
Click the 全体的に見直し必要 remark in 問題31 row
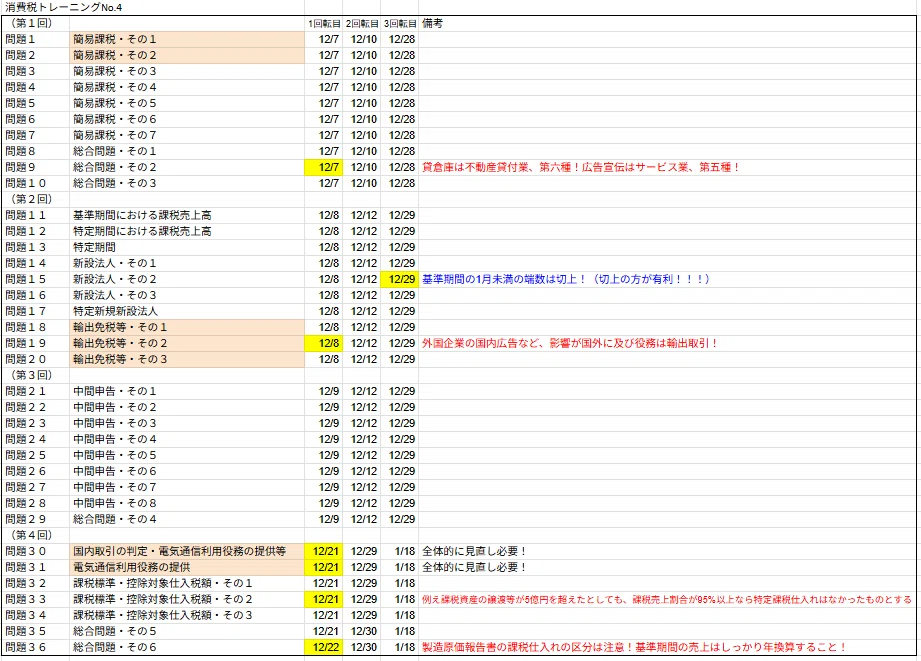click(474, 567)
